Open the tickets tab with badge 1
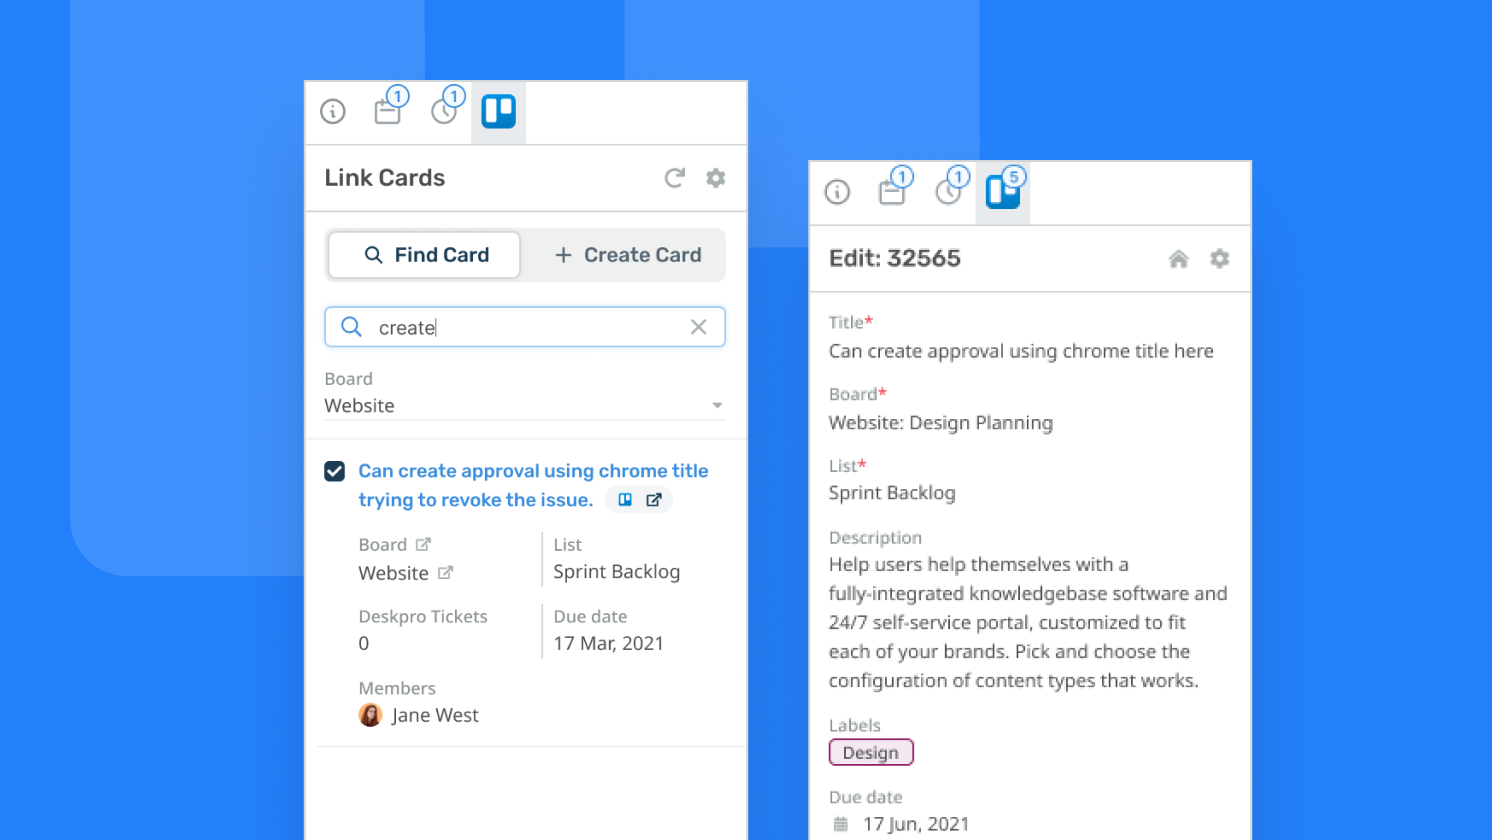This screenshot has width=1492, height=840. (x=388, y=111)
